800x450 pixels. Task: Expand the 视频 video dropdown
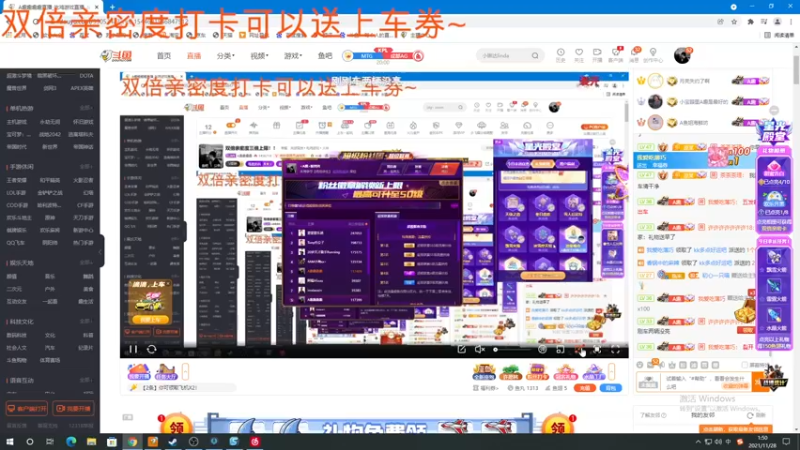pyautogui.click(x=259, y=56)
